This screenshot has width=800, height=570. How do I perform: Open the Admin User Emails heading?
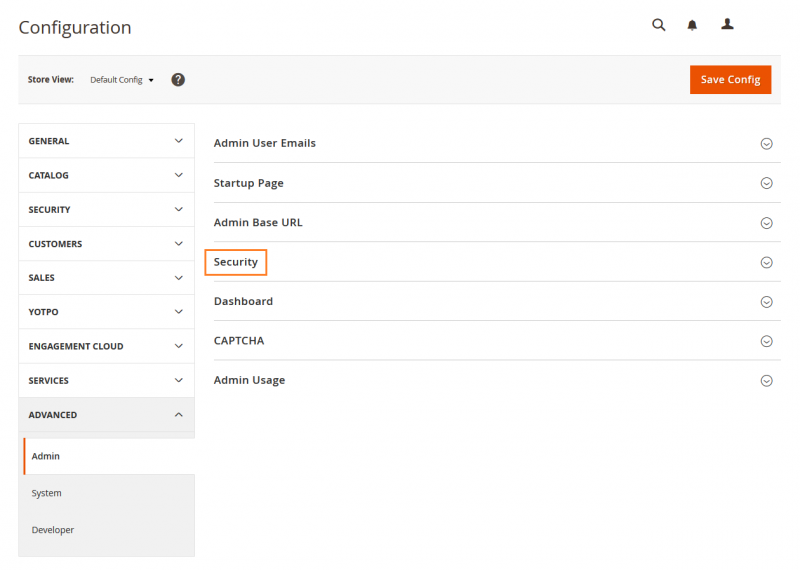click(x=265, y=143)
